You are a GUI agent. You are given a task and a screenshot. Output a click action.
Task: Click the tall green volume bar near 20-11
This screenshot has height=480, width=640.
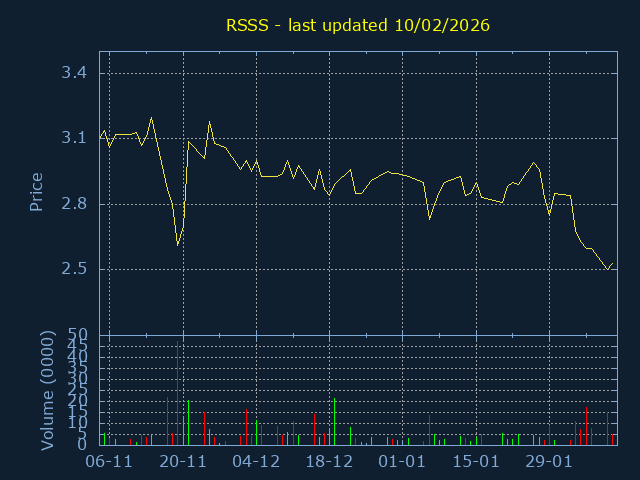click(188, 423)
